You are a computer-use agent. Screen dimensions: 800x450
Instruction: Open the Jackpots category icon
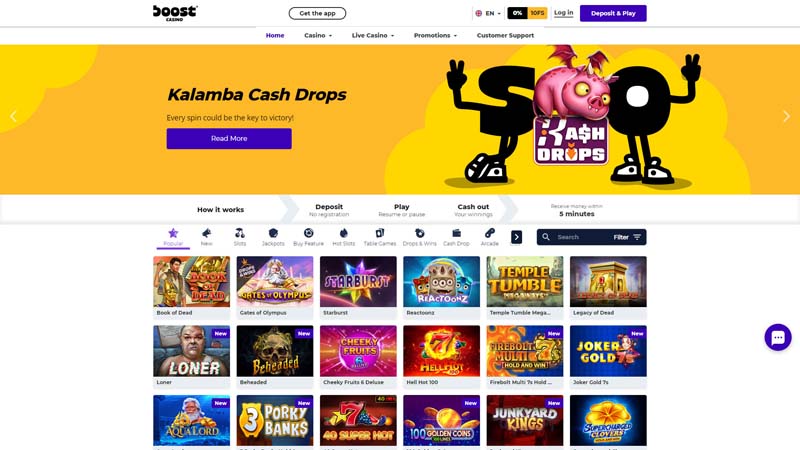[273, 233]
